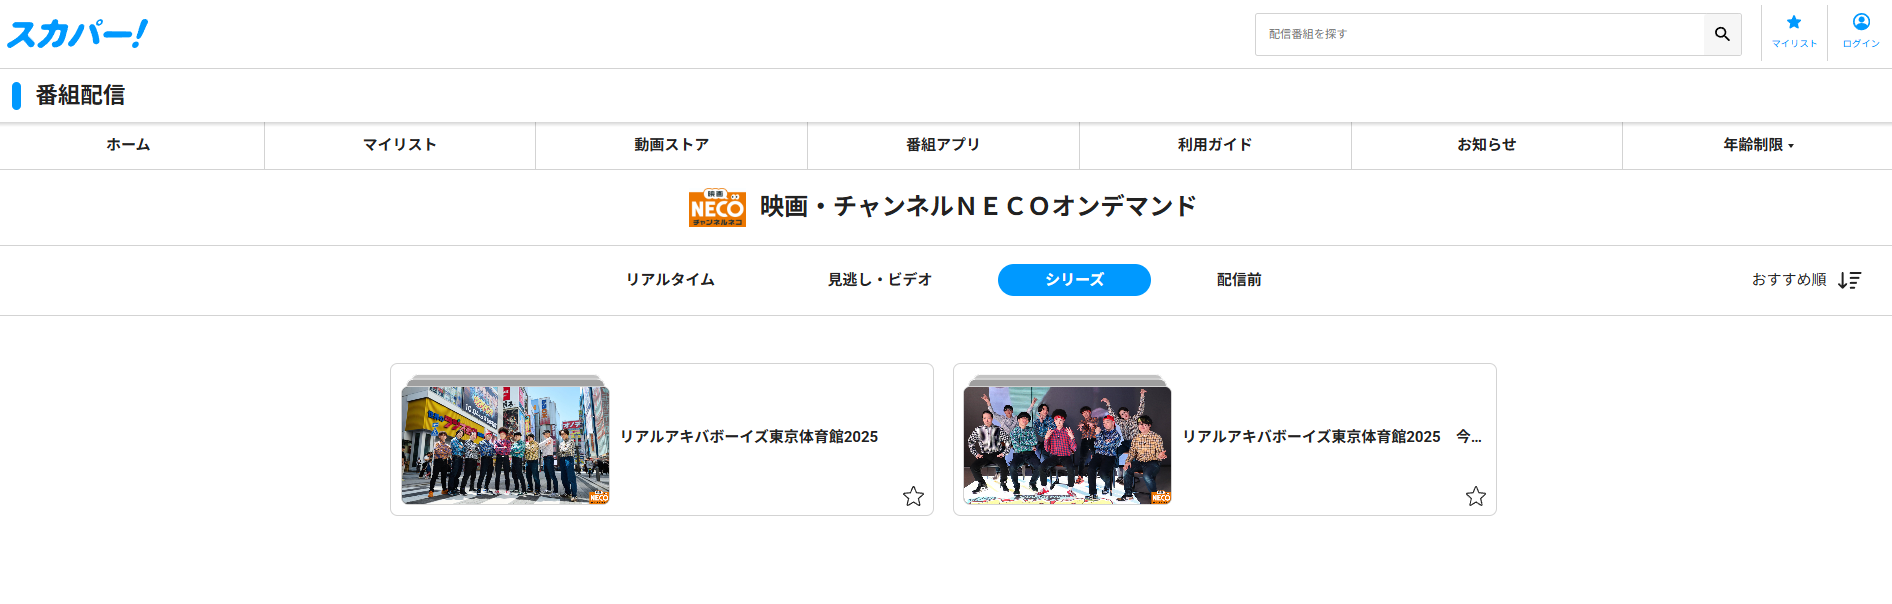Open the studio group photo thumbnail
1892x604 pixels.
[1067, 445]
